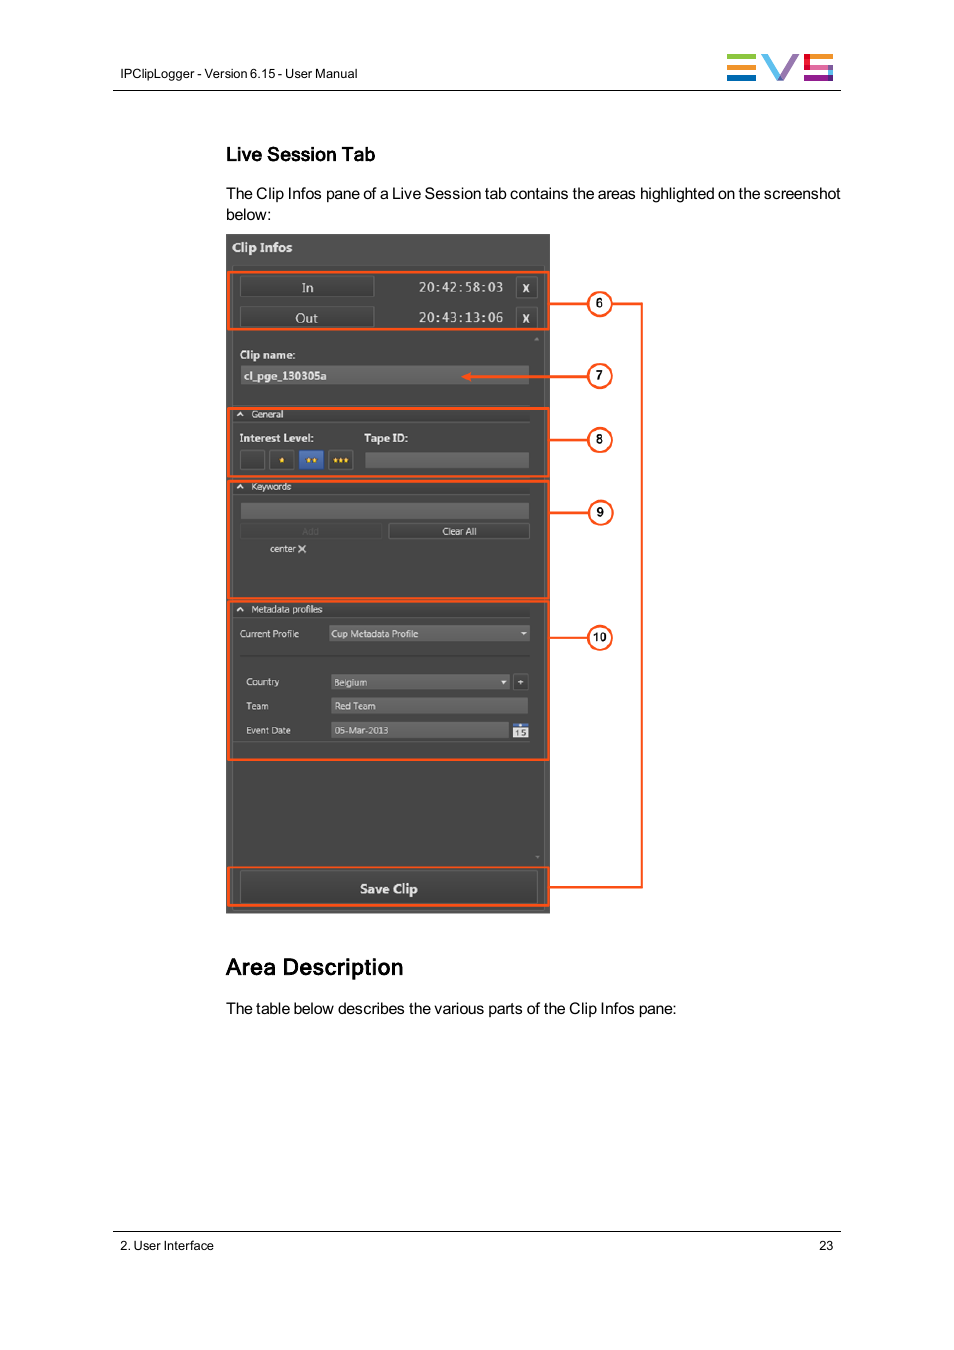Click the Team field showing Red Team
Screen dimensions: 954x1350
[x=429, y=706]
